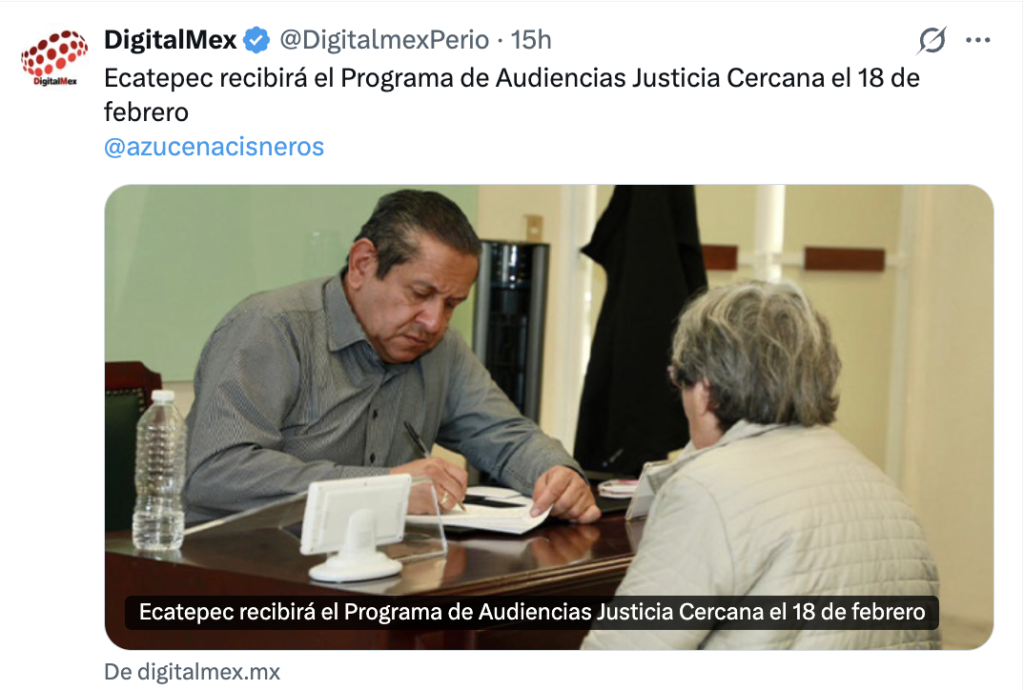Open the three-dot more options menu
The image size is (1024, 690).
coord(978,40)
